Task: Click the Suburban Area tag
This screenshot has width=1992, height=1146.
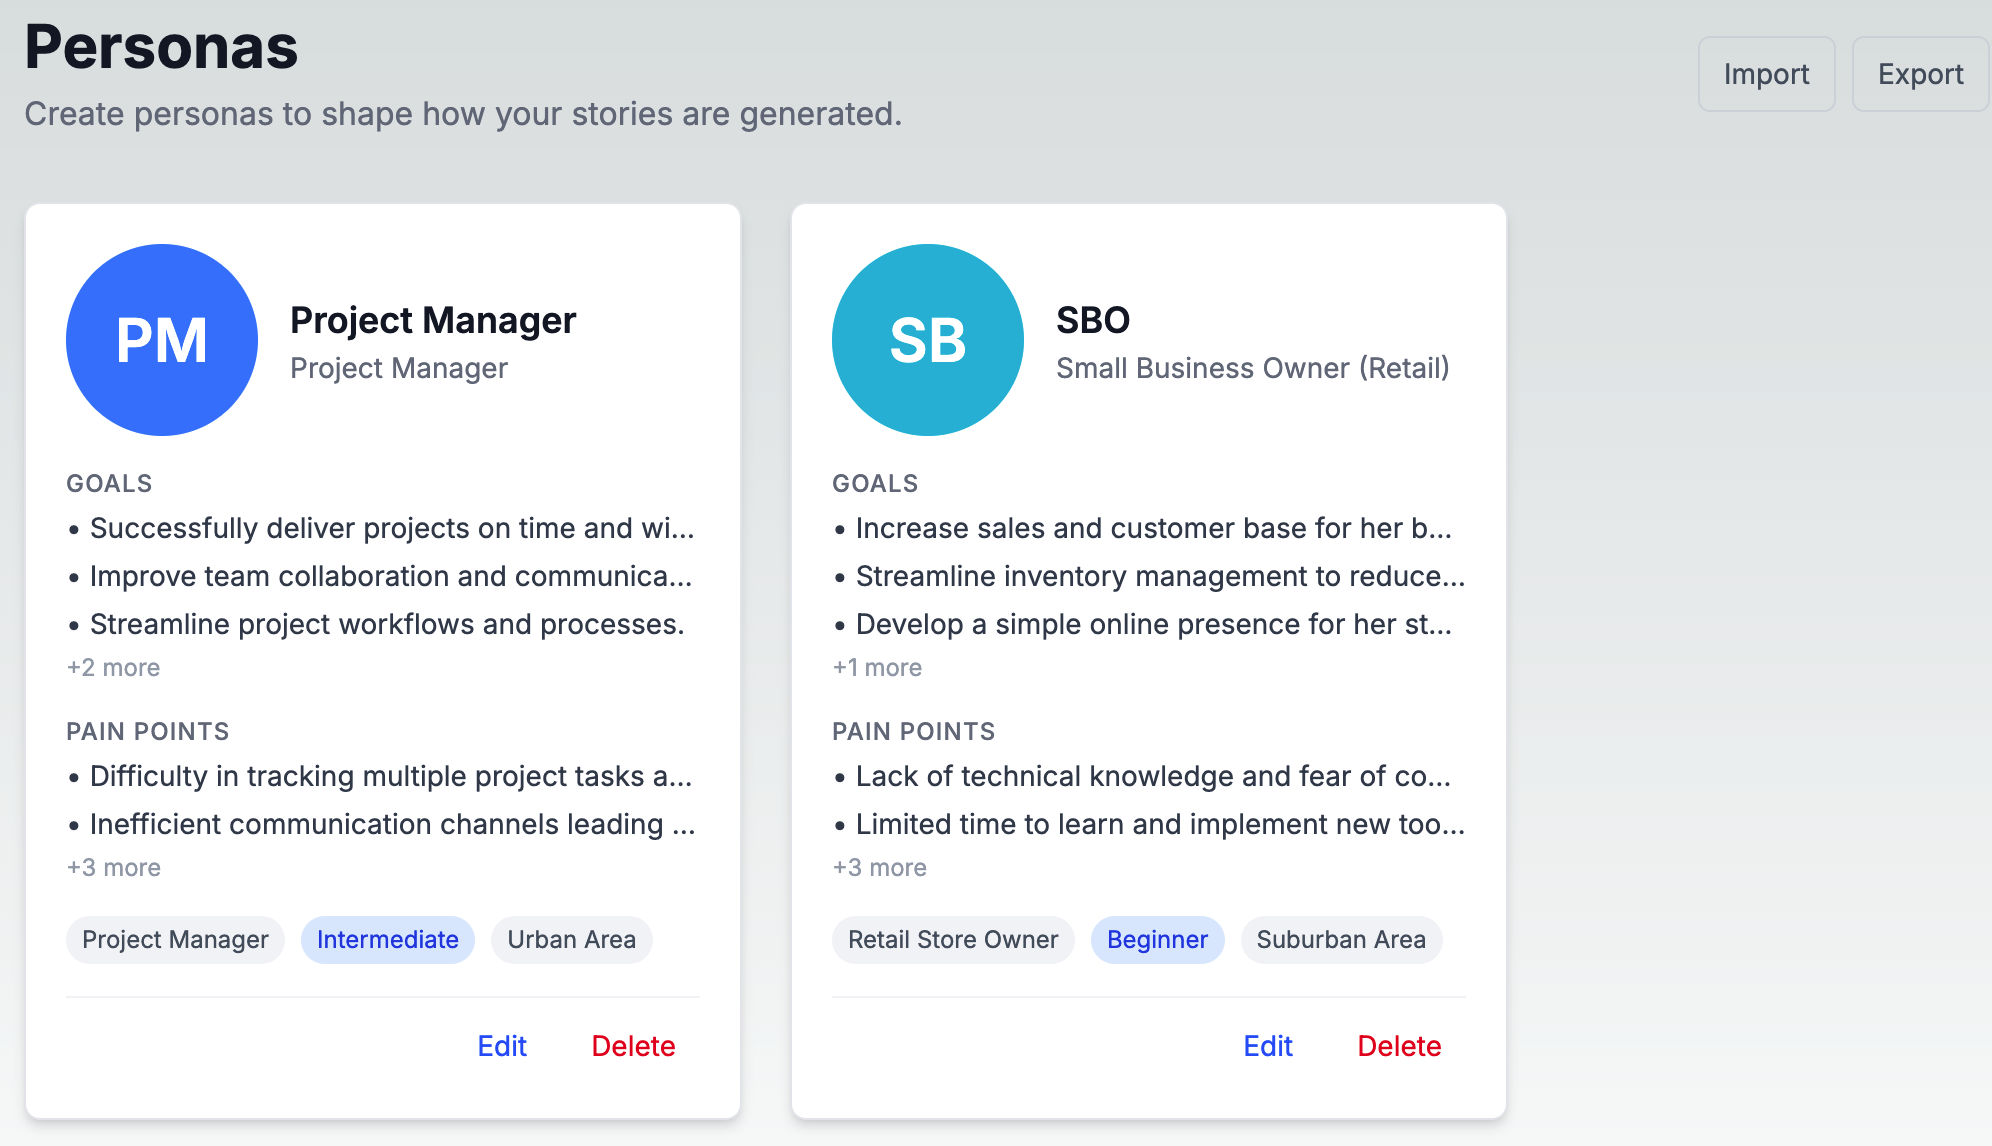Action: tap(1341, 940)
